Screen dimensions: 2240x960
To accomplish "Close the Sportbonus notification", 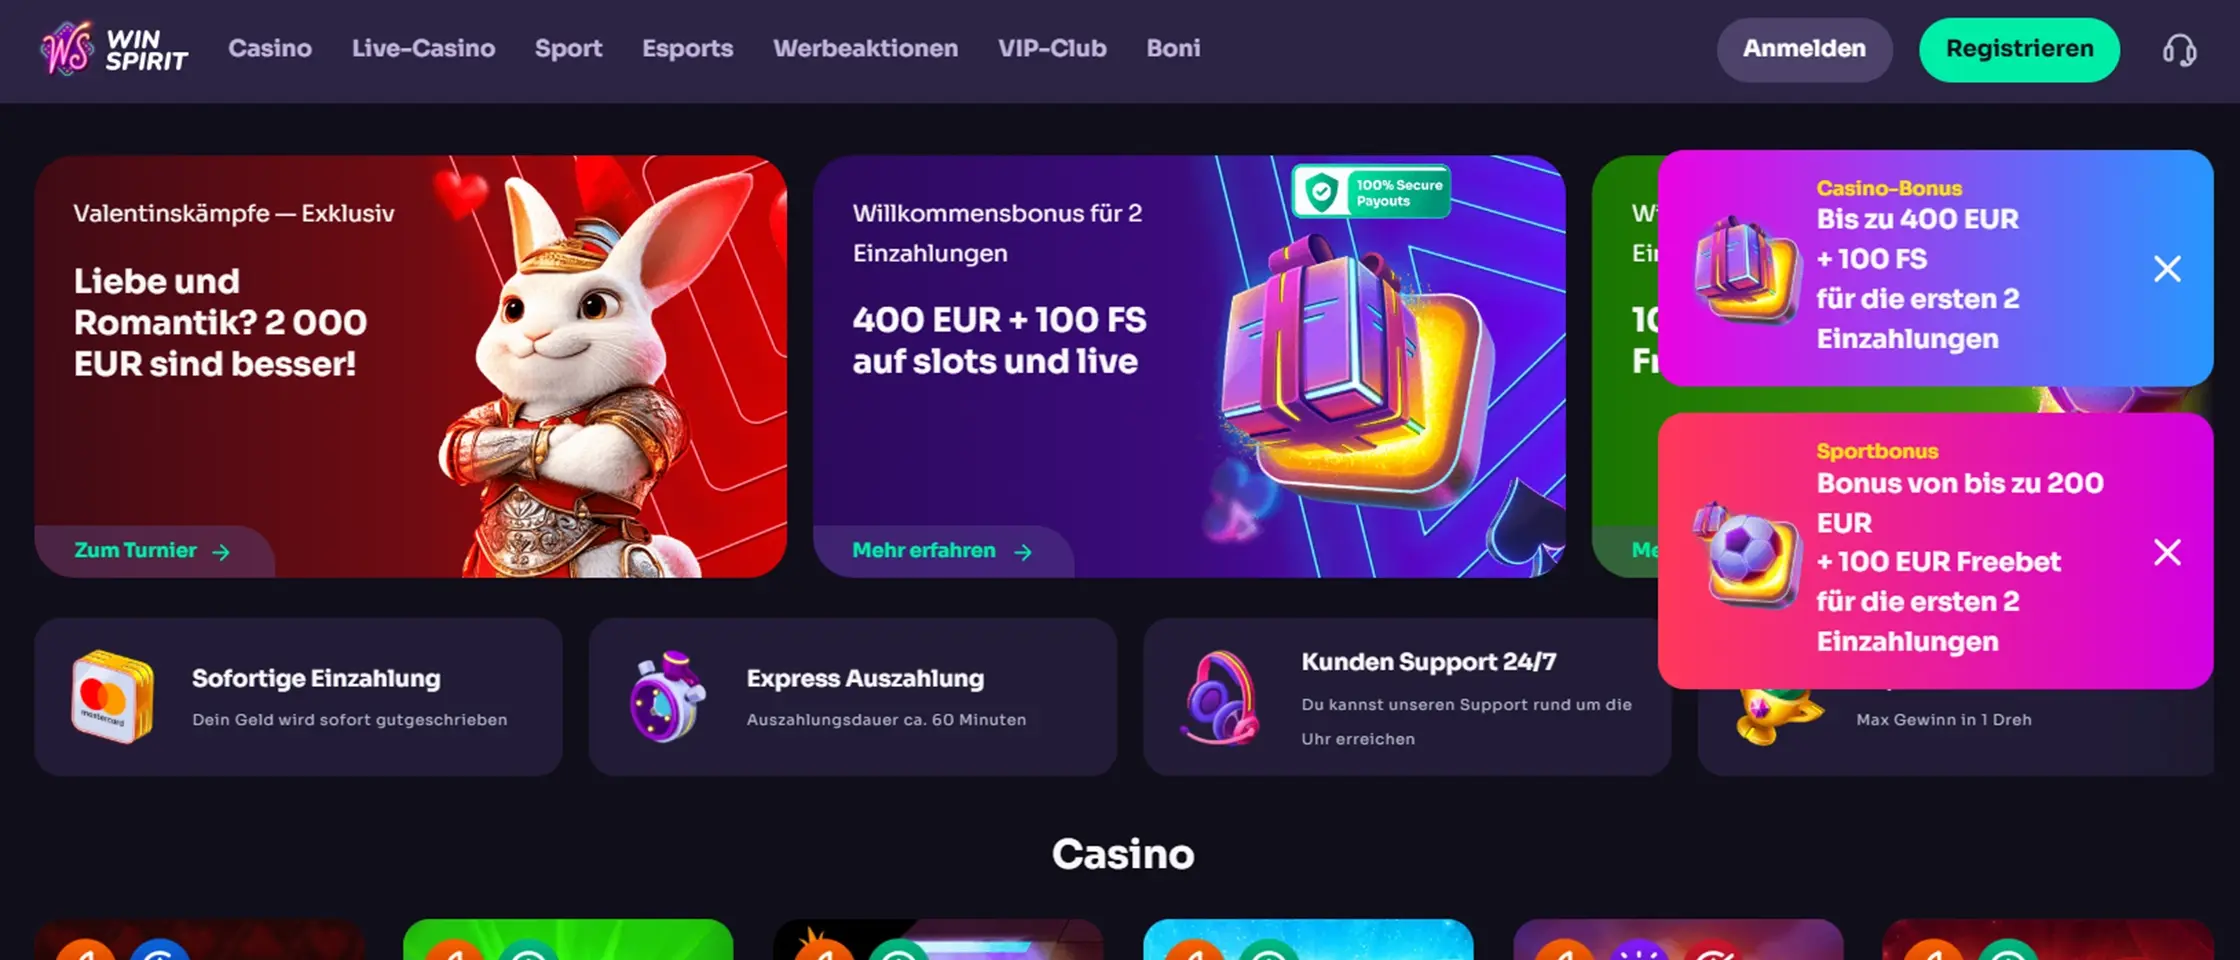I will [2167, 552].
